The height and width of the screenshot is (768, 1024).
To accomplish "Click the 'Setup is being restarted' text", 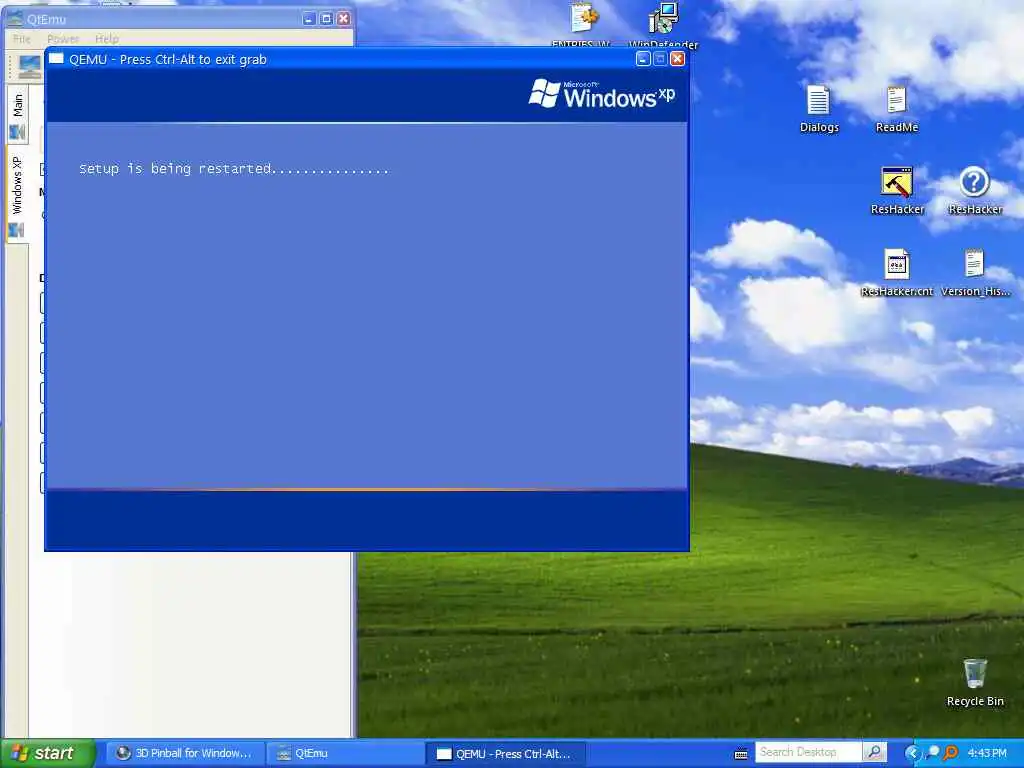I will click(233, 168).
